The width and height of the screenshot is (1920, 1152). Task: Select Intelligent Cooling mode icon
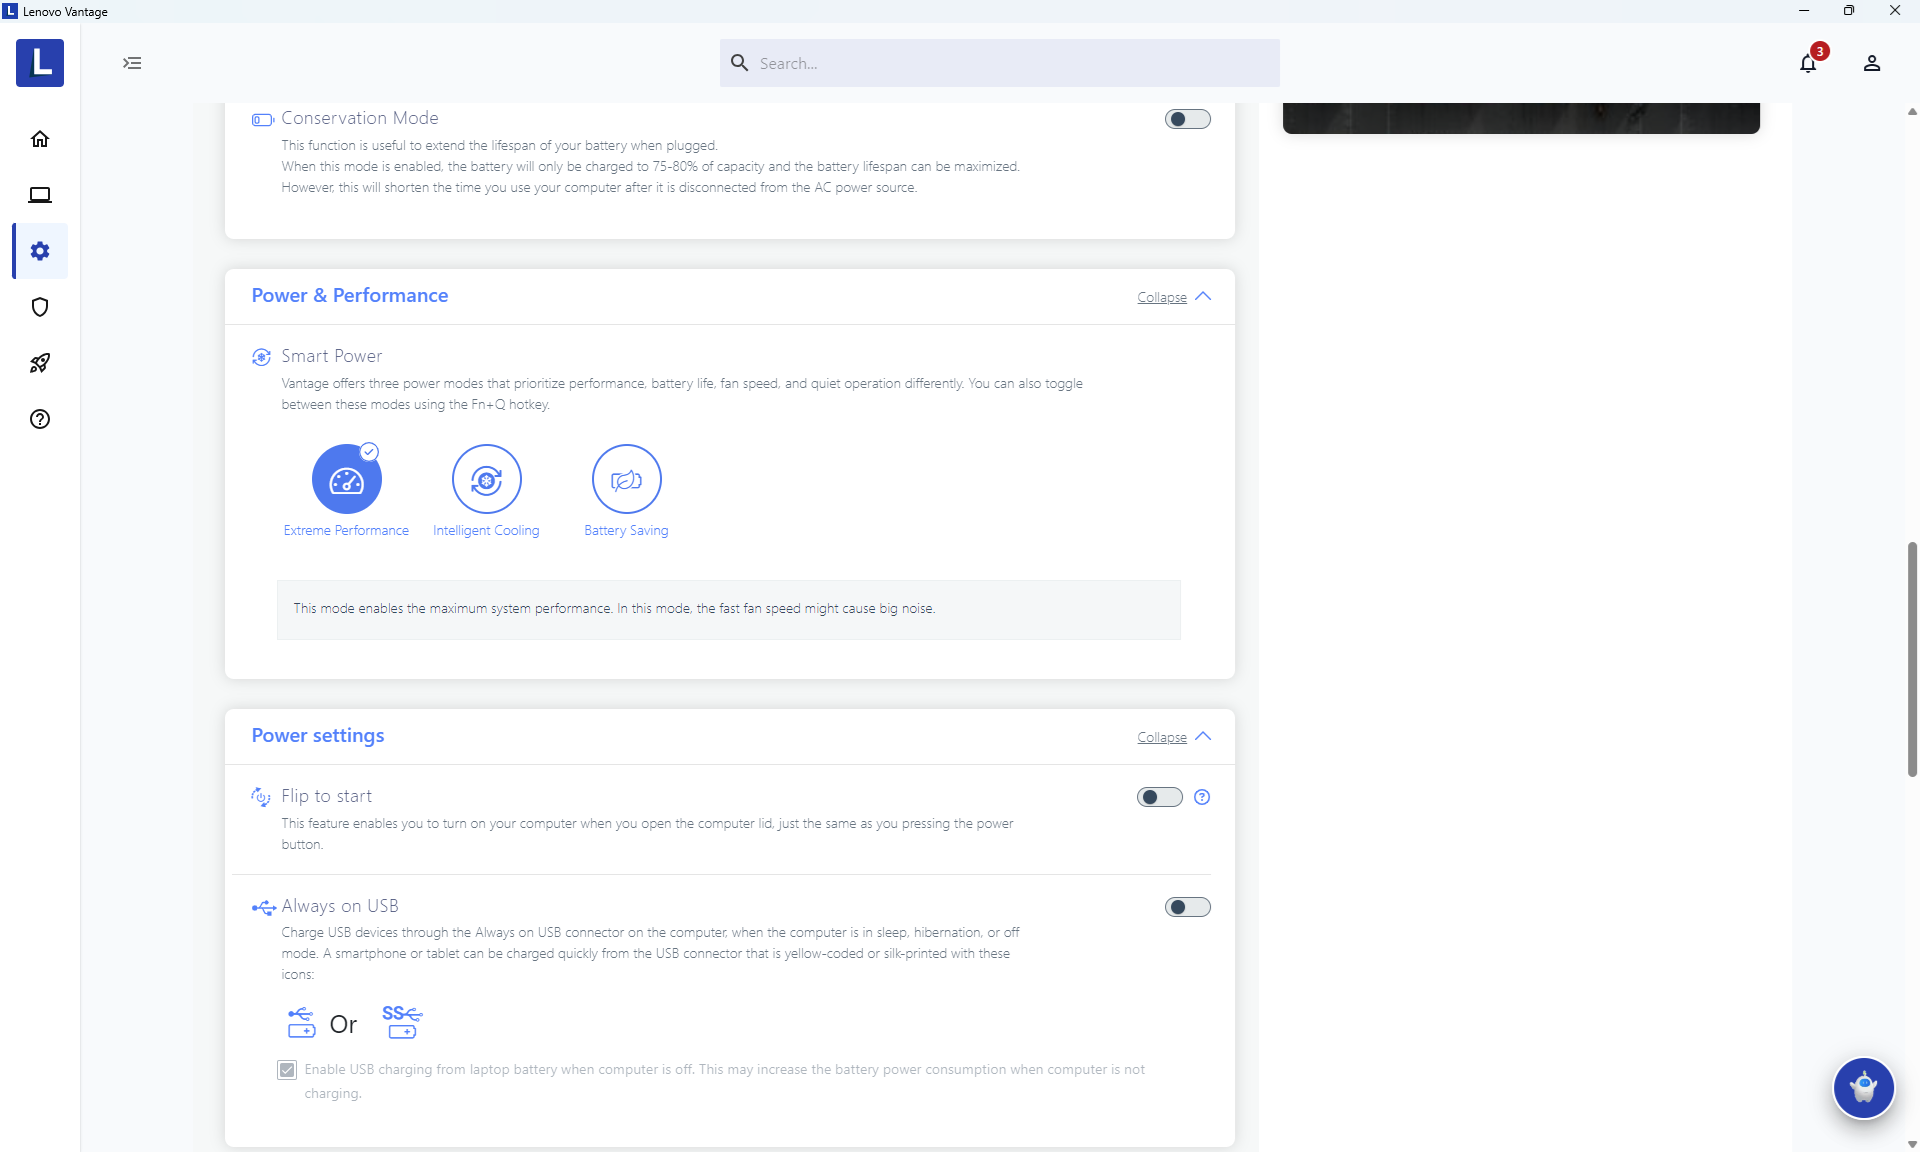coord(486,479)
